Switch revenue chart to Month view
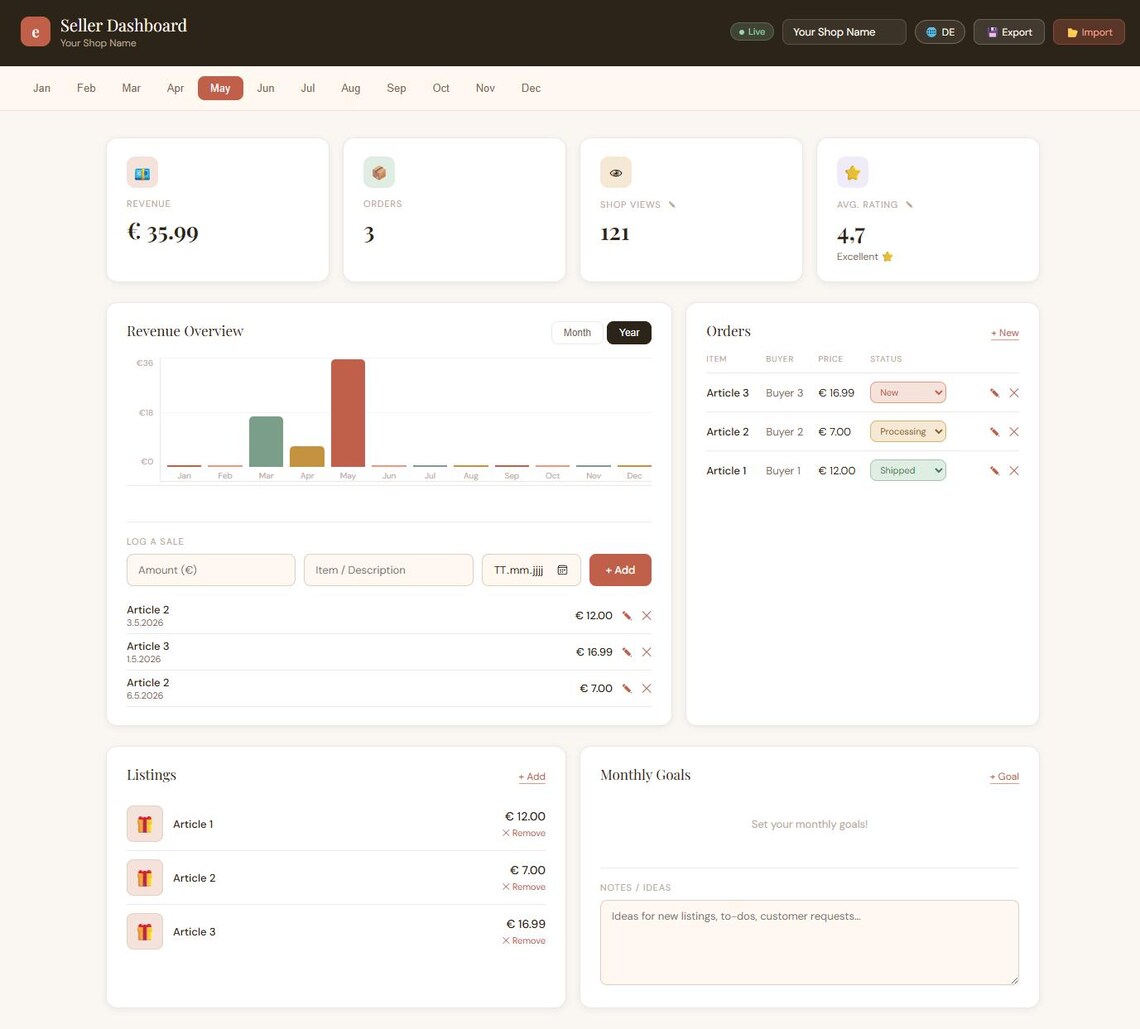The width and height of the screenshot is (1140, 1029). tap(577, 332)
